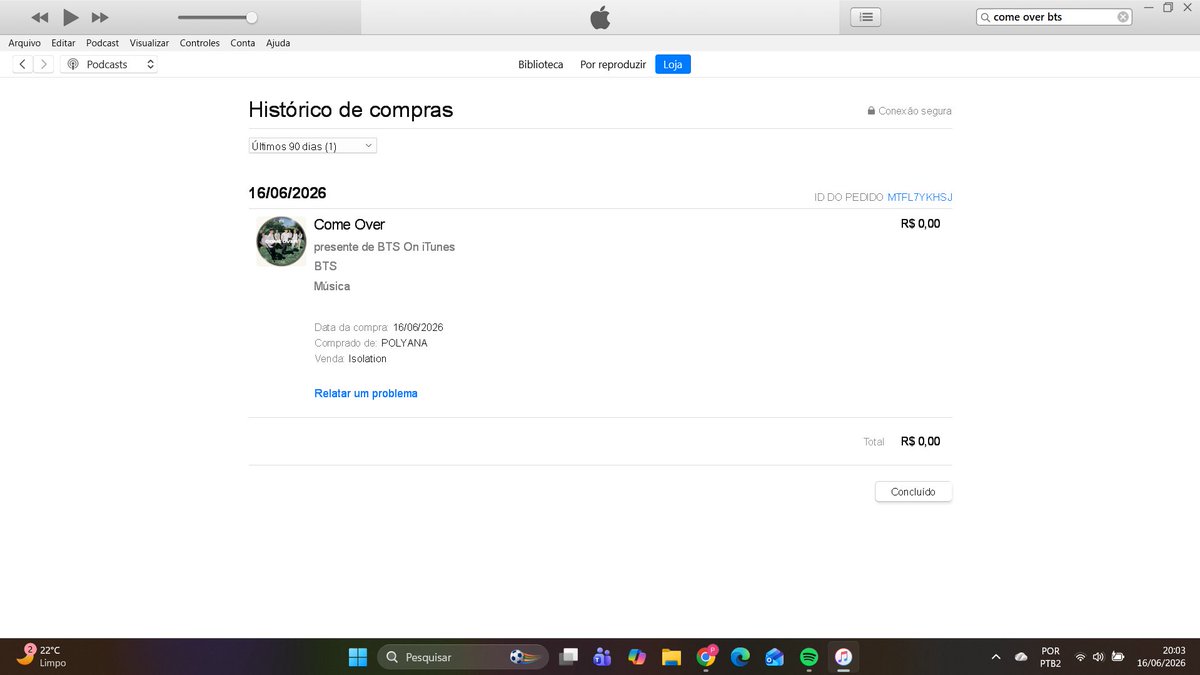Clear the search field with the X icon
This screenshot has width=1200, height=675.
point(1123,17)
